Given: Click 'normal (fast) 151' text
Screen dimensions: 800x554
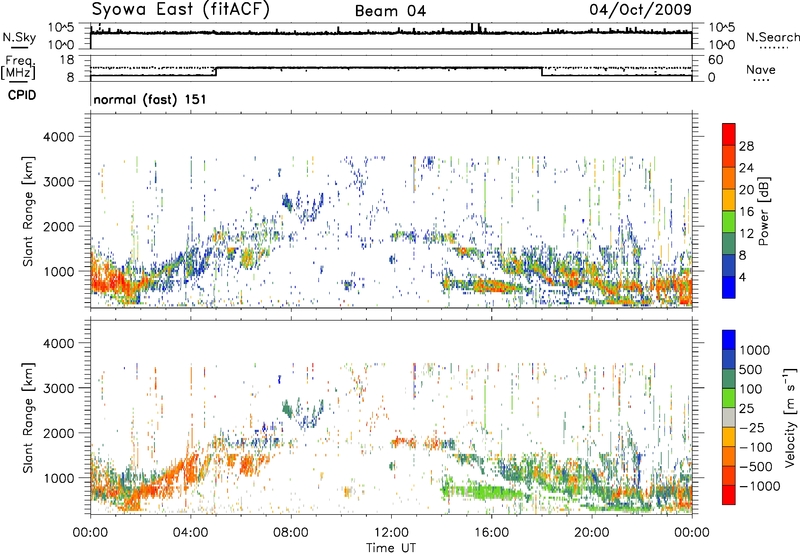Looking at the screenshot, I should (150, 99).
